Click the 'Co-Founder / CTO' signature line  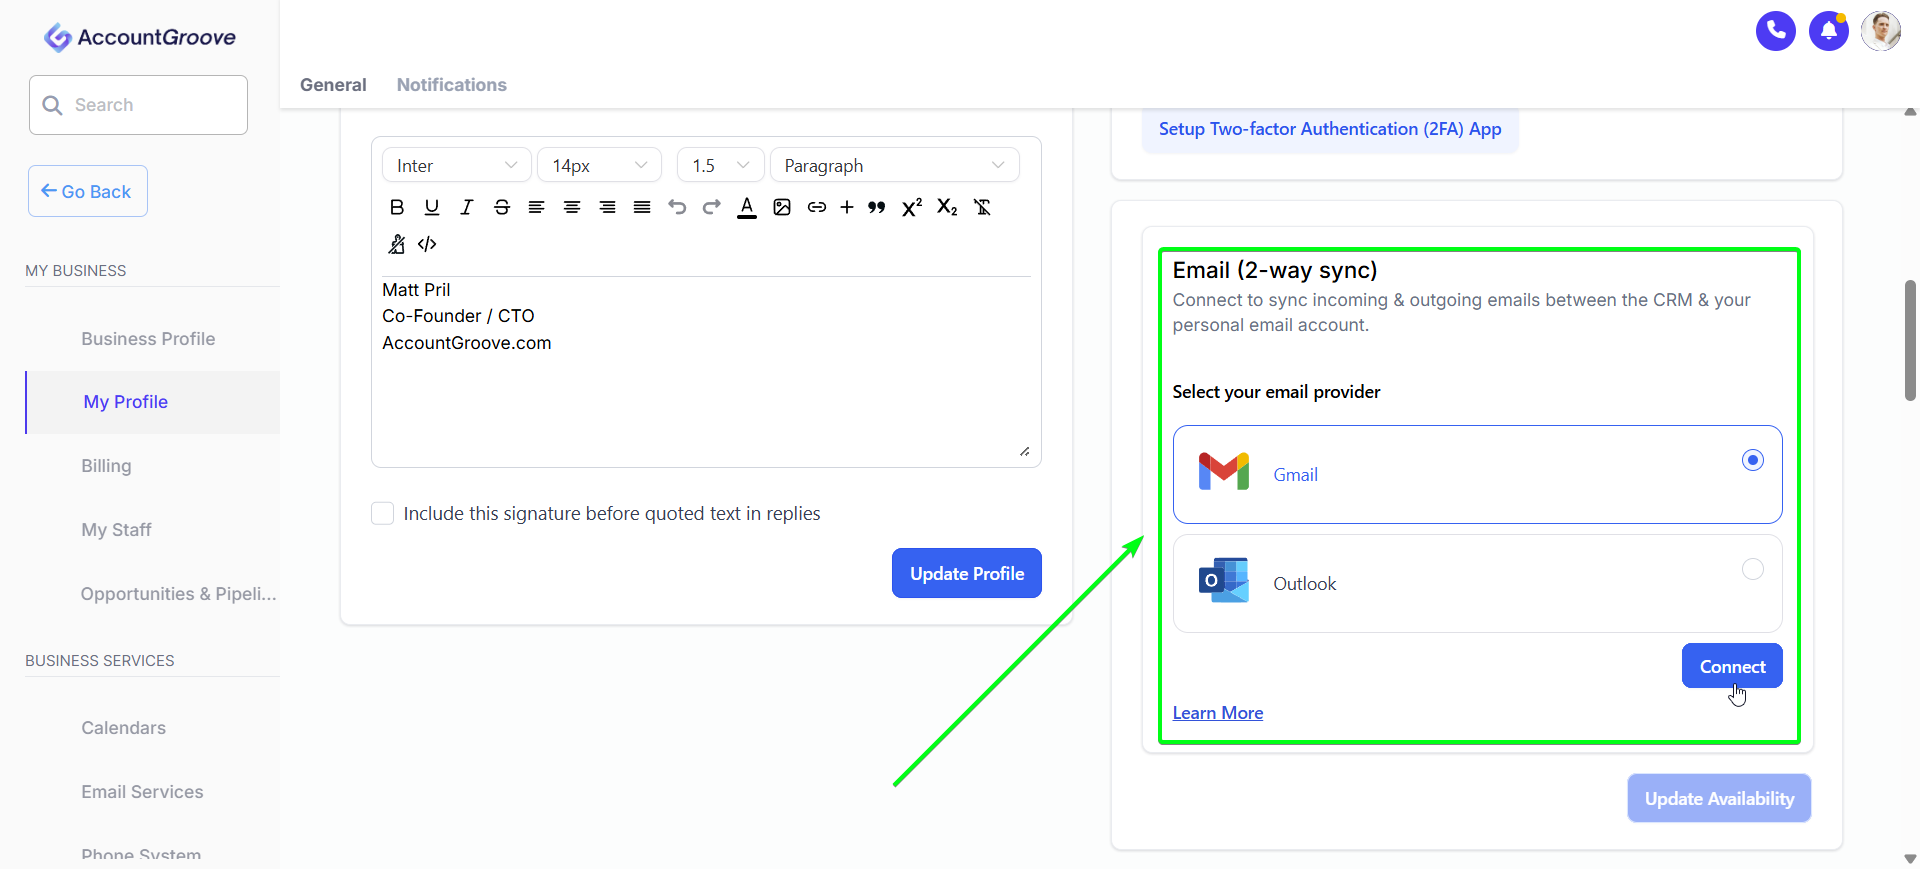click(458, 316)
